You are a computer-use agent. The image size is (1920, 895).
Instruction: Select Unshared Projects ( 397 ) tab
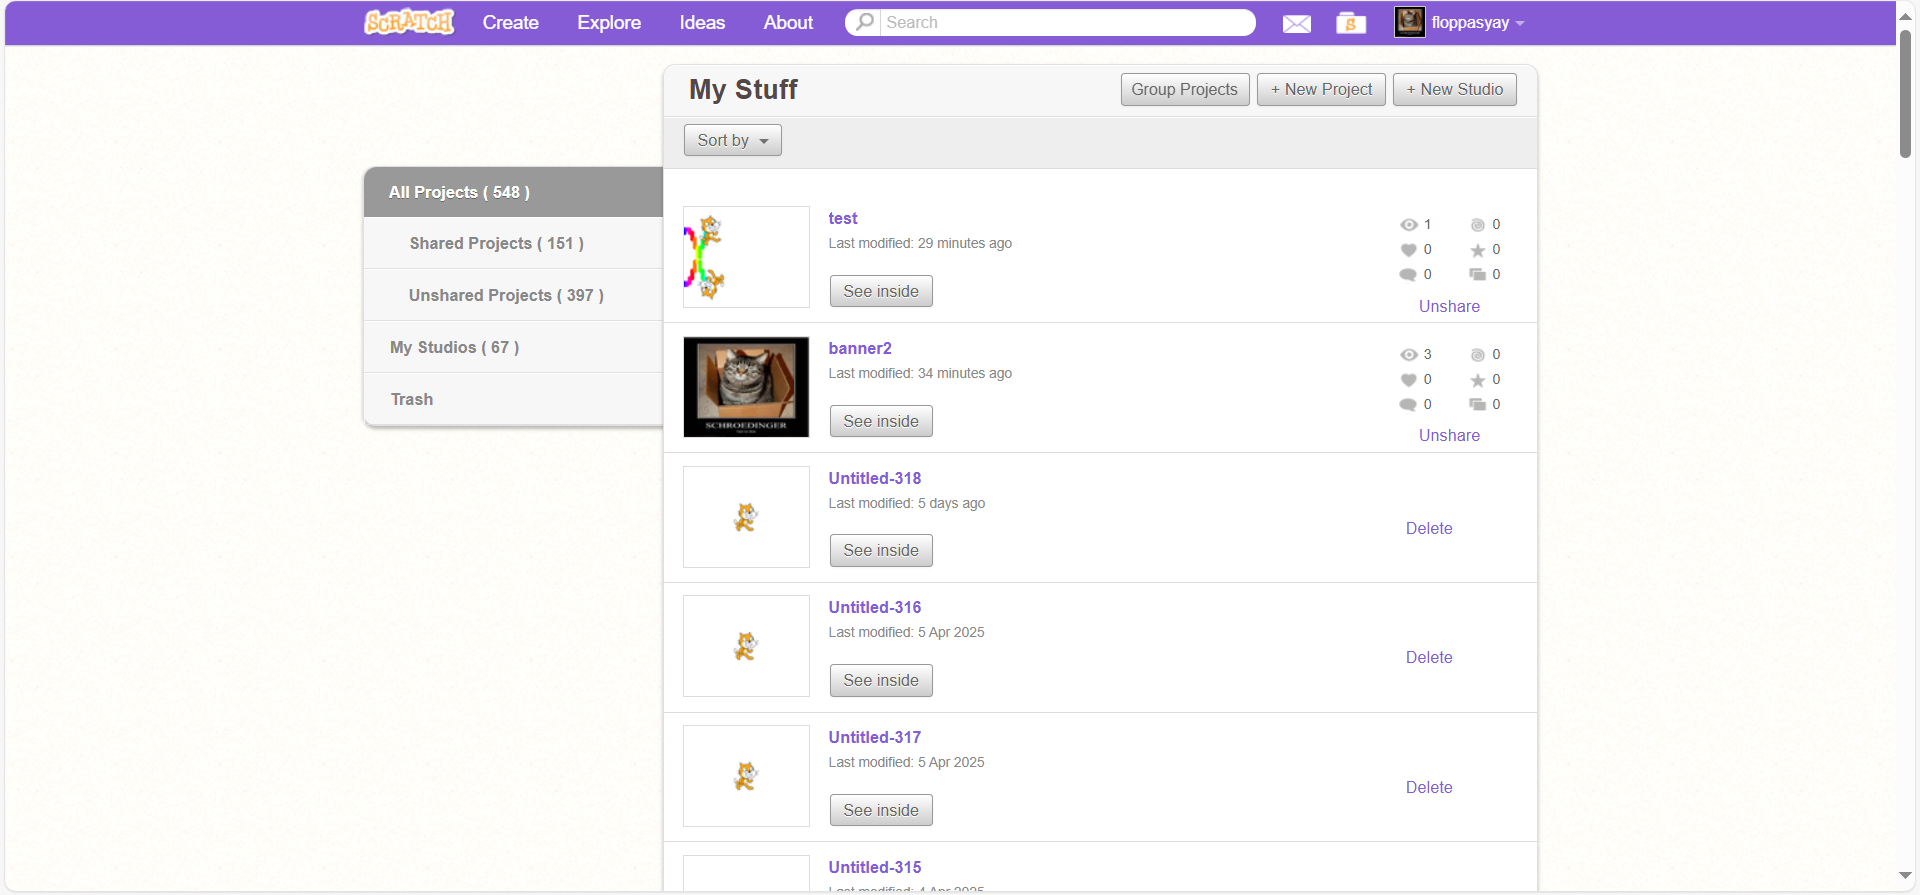point(513,295)
